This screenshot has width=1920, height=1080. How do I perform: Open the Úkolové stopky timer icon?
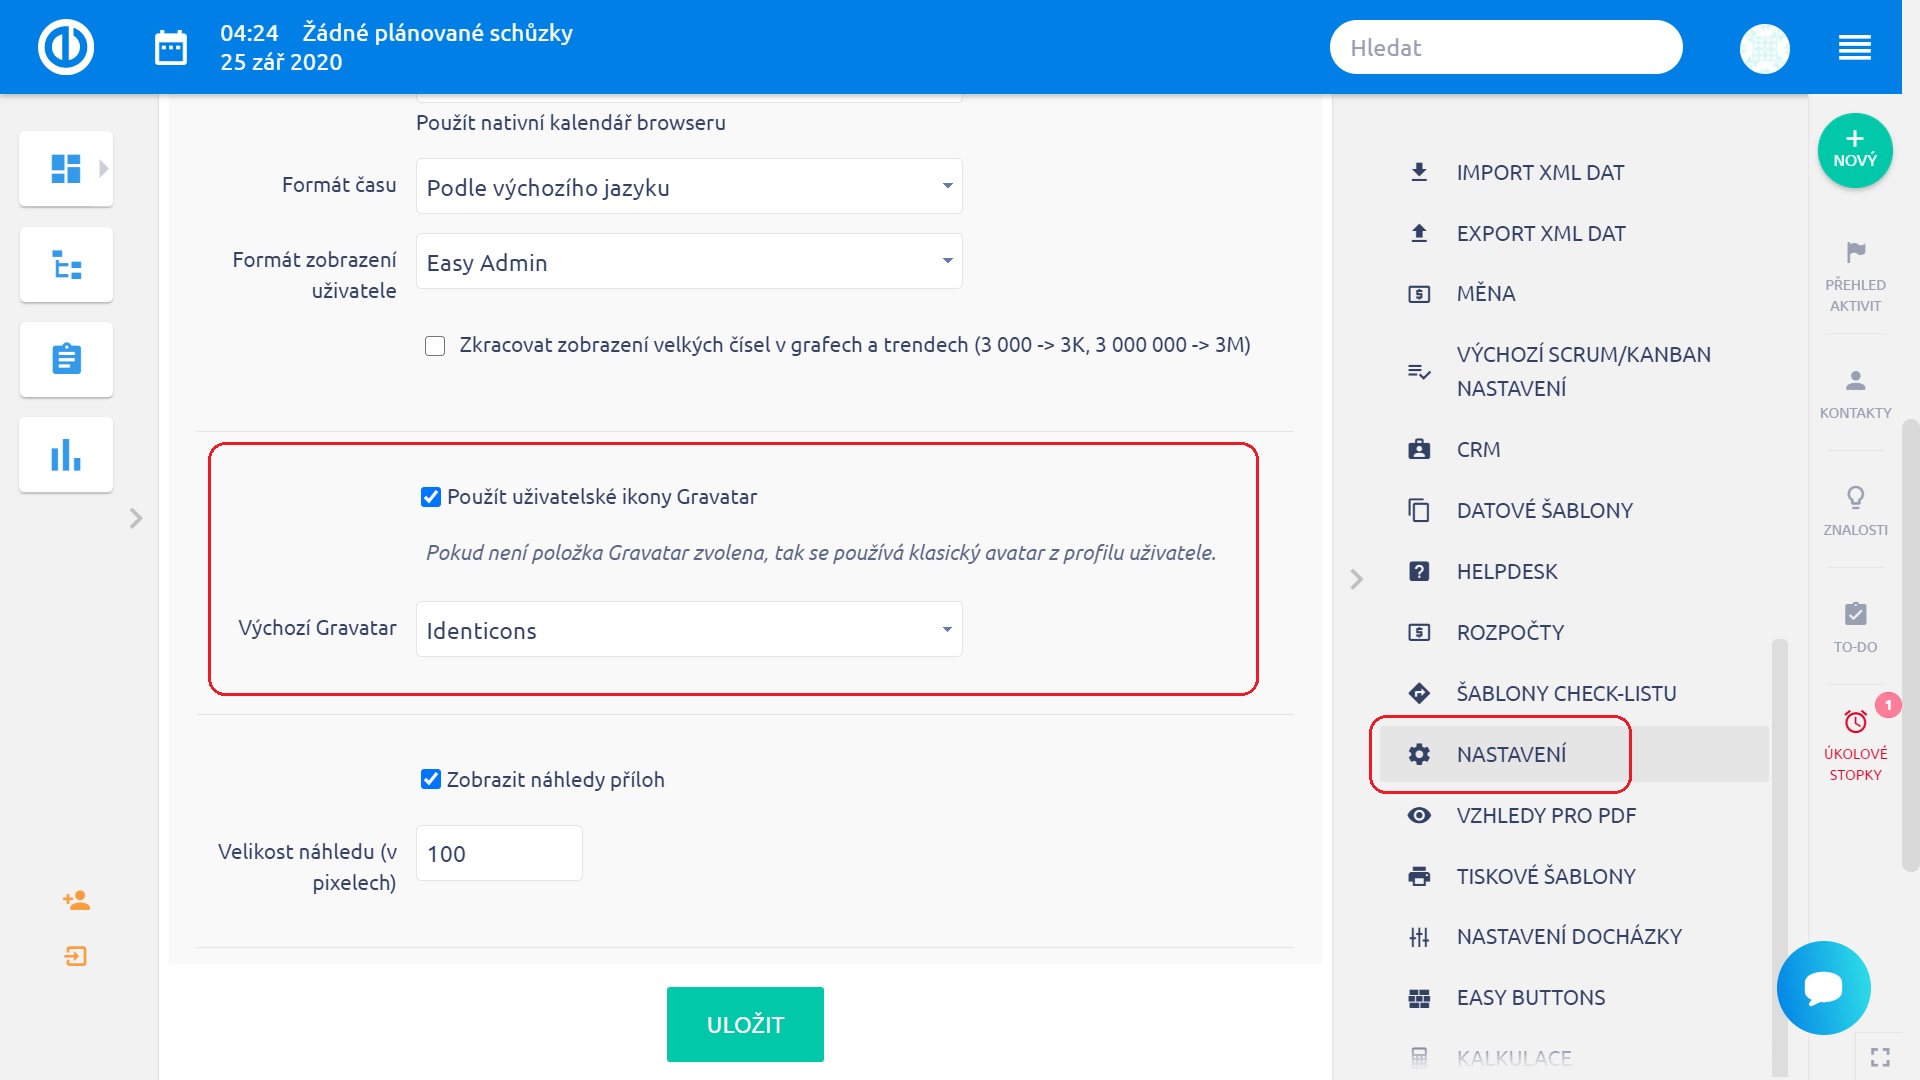point(1855,722)
